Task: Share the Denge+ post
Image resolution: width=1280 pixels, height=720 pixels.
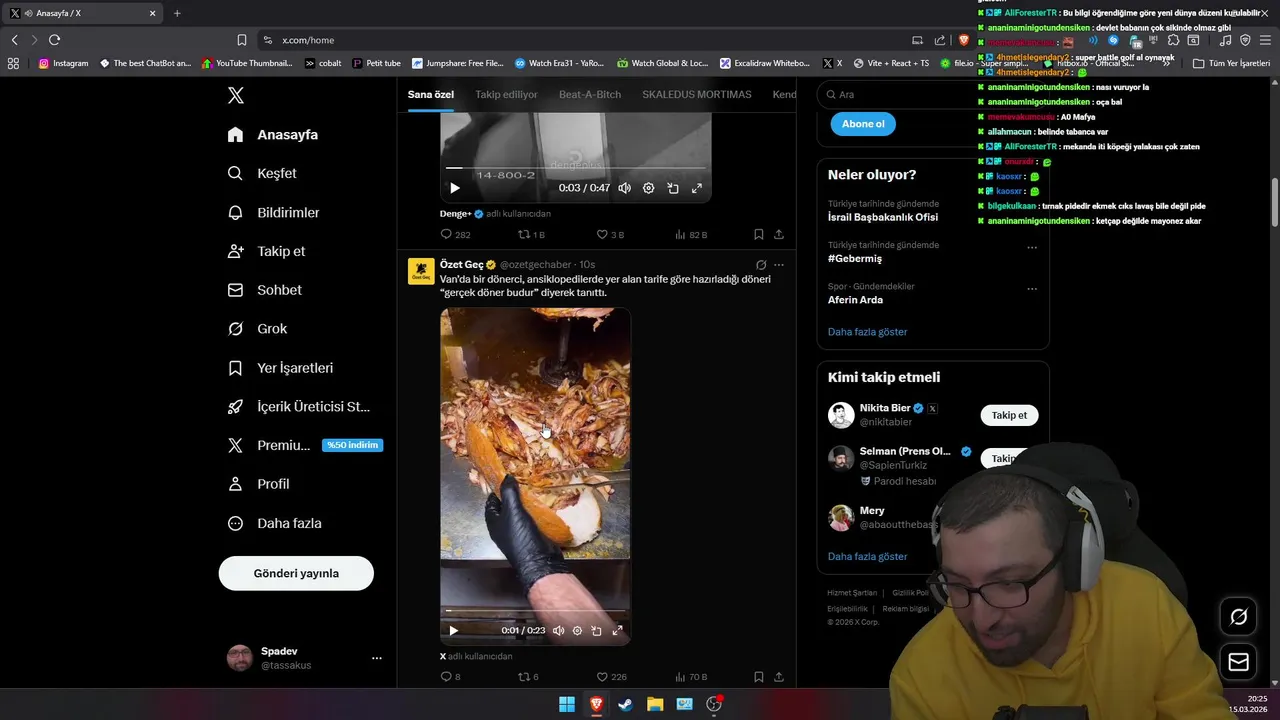Action: tap(779, 234)
